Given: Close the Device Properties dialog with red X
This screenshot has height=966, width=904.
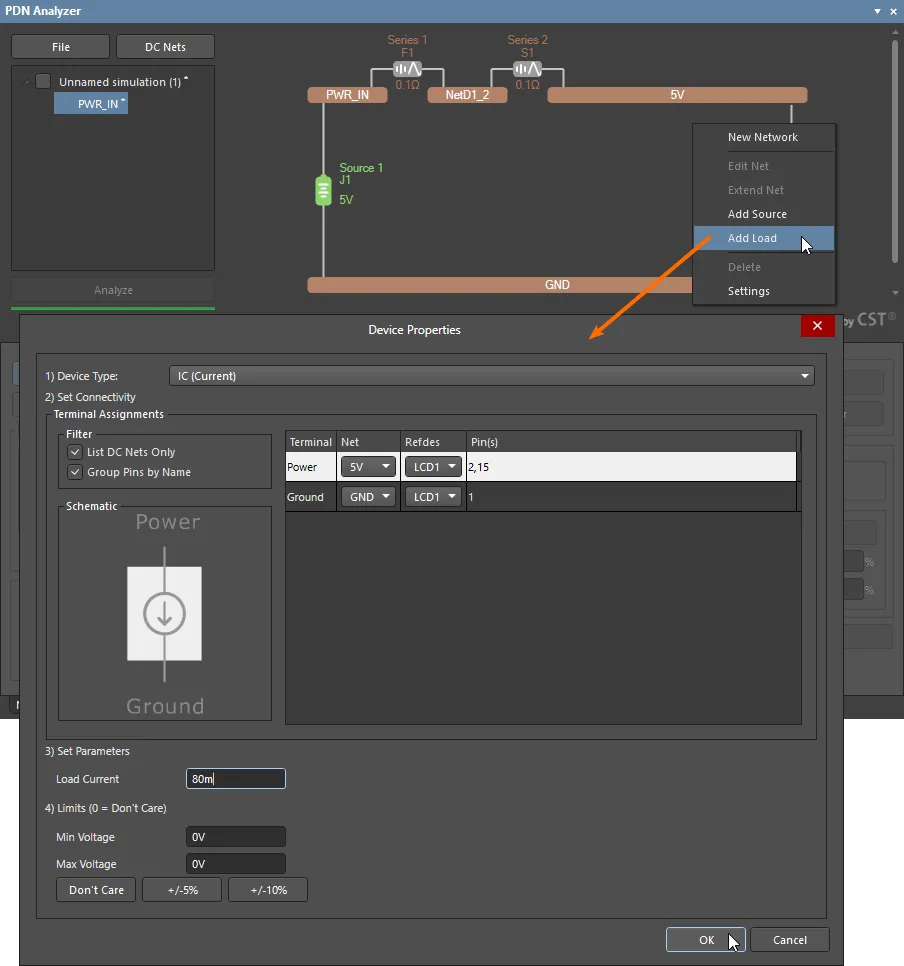Looking at the screenshot, I should (x=817, y=326).
